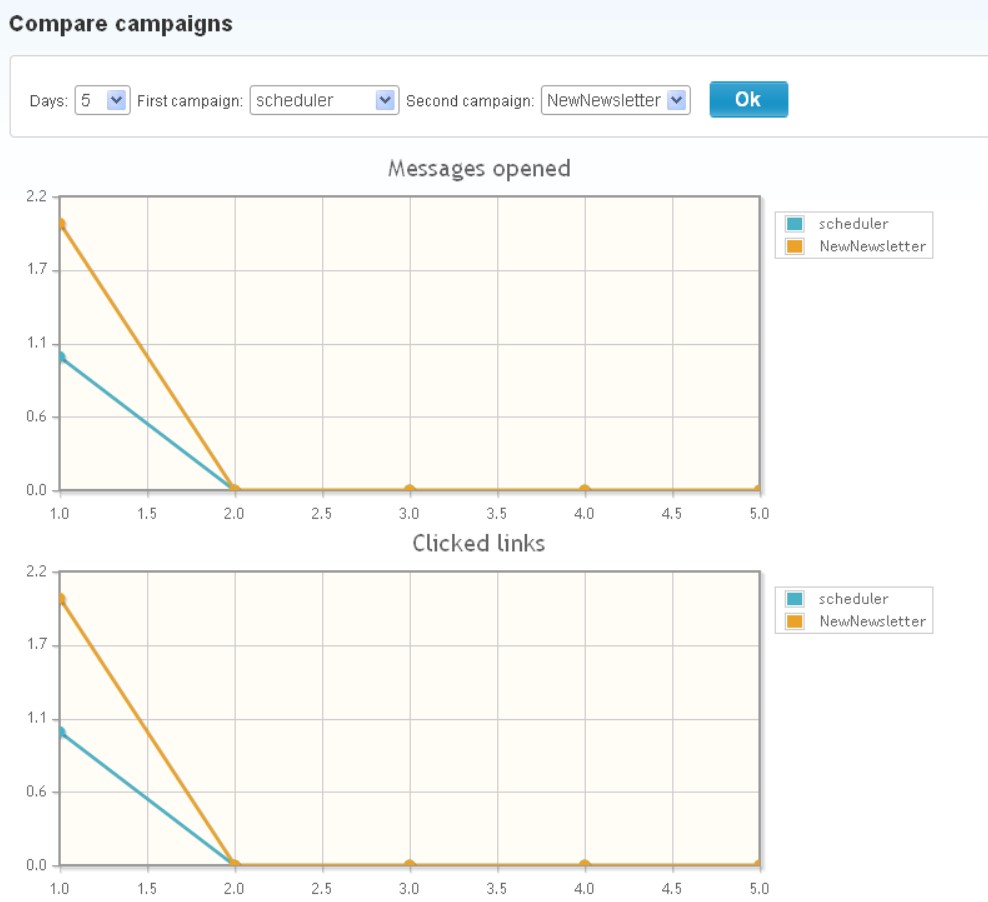Click day 3 data point in Clicked links
Image resolution: width=988 pixels, height=902 pixels.
coord(409,865)
